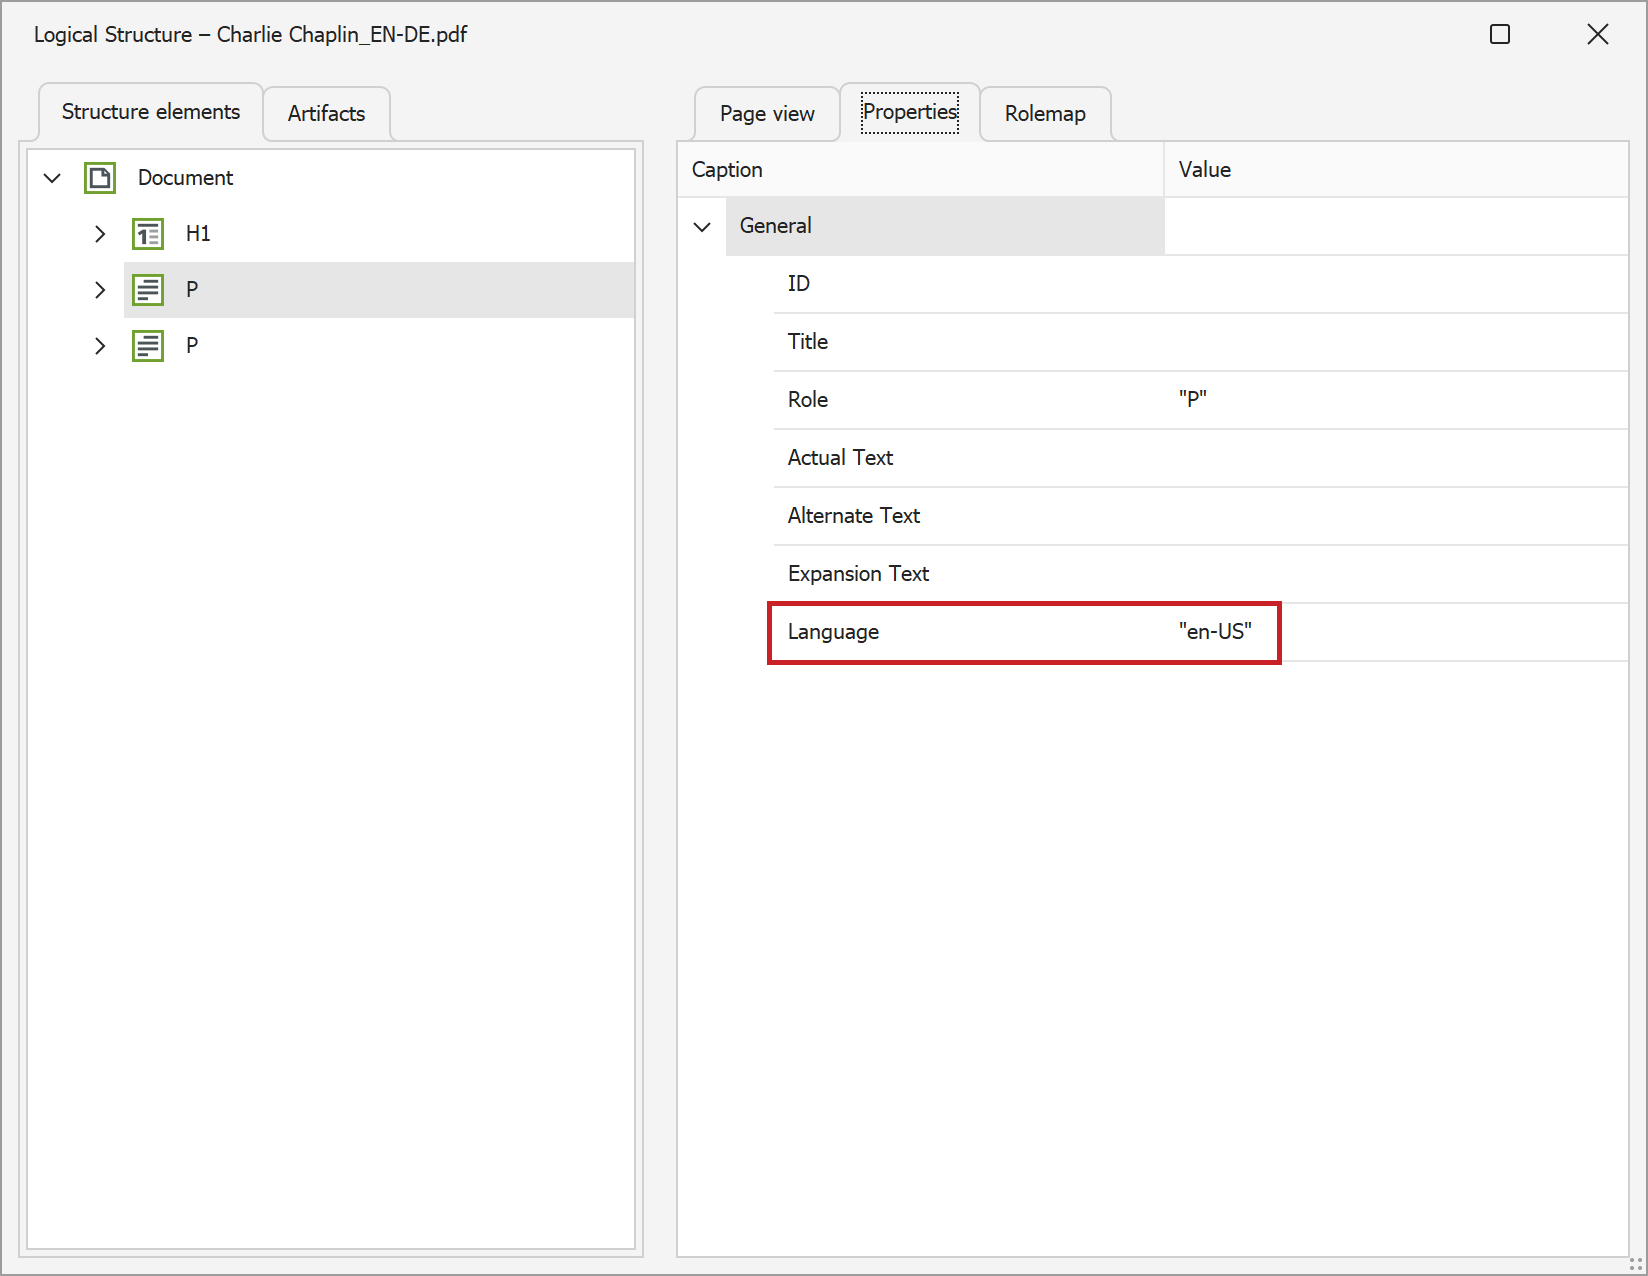Expand the last P tree node
Viewport: 1648px width, 1276px height.
100,346
